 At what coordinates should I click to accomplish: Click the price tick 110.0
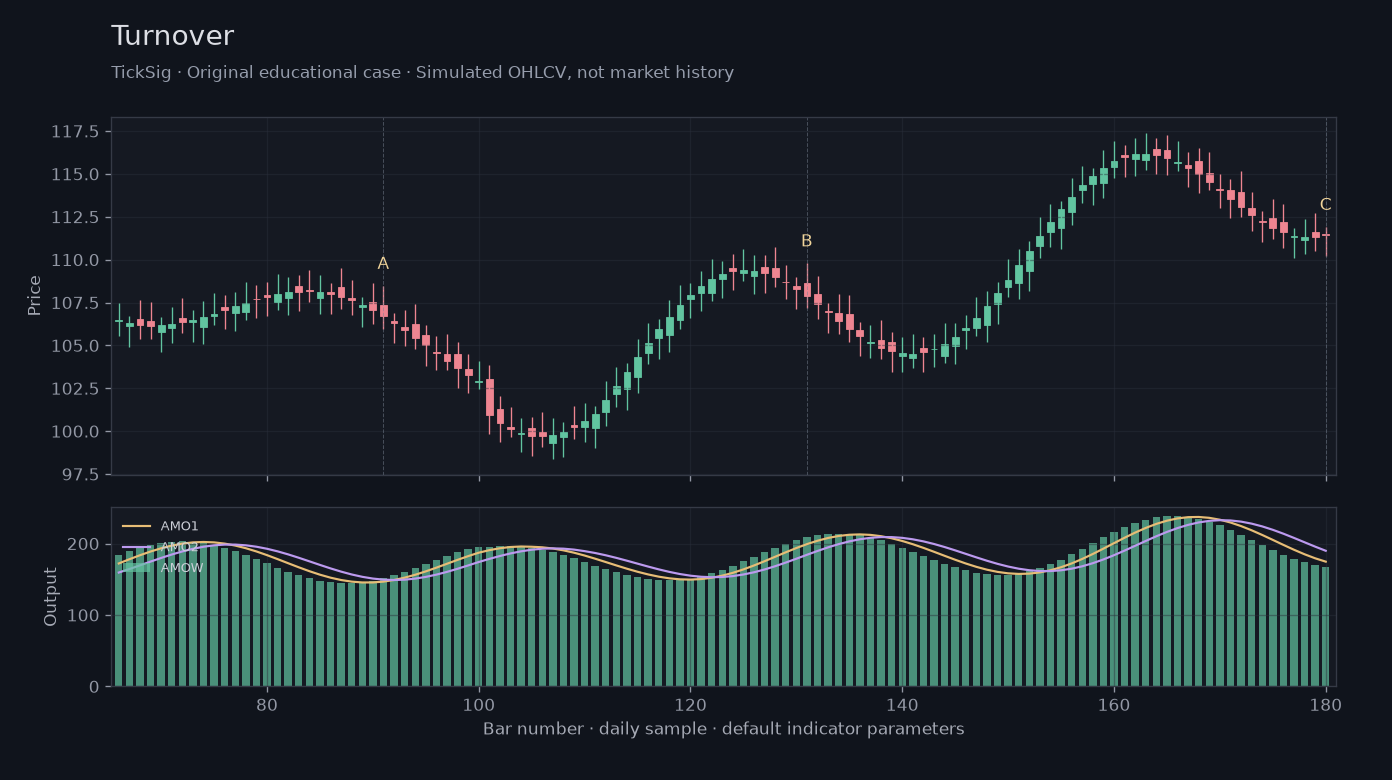[x=77, y=261]
